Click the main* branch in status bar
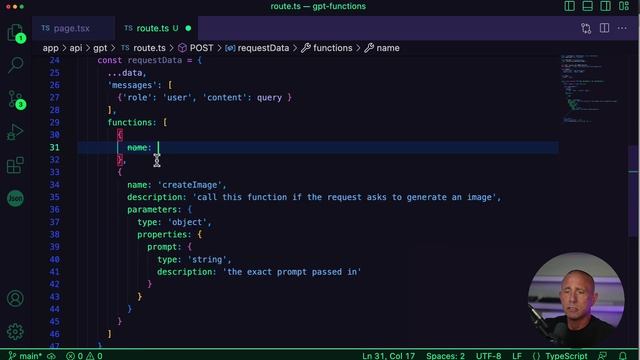The image size is (640, 360). tap(25, 356)
